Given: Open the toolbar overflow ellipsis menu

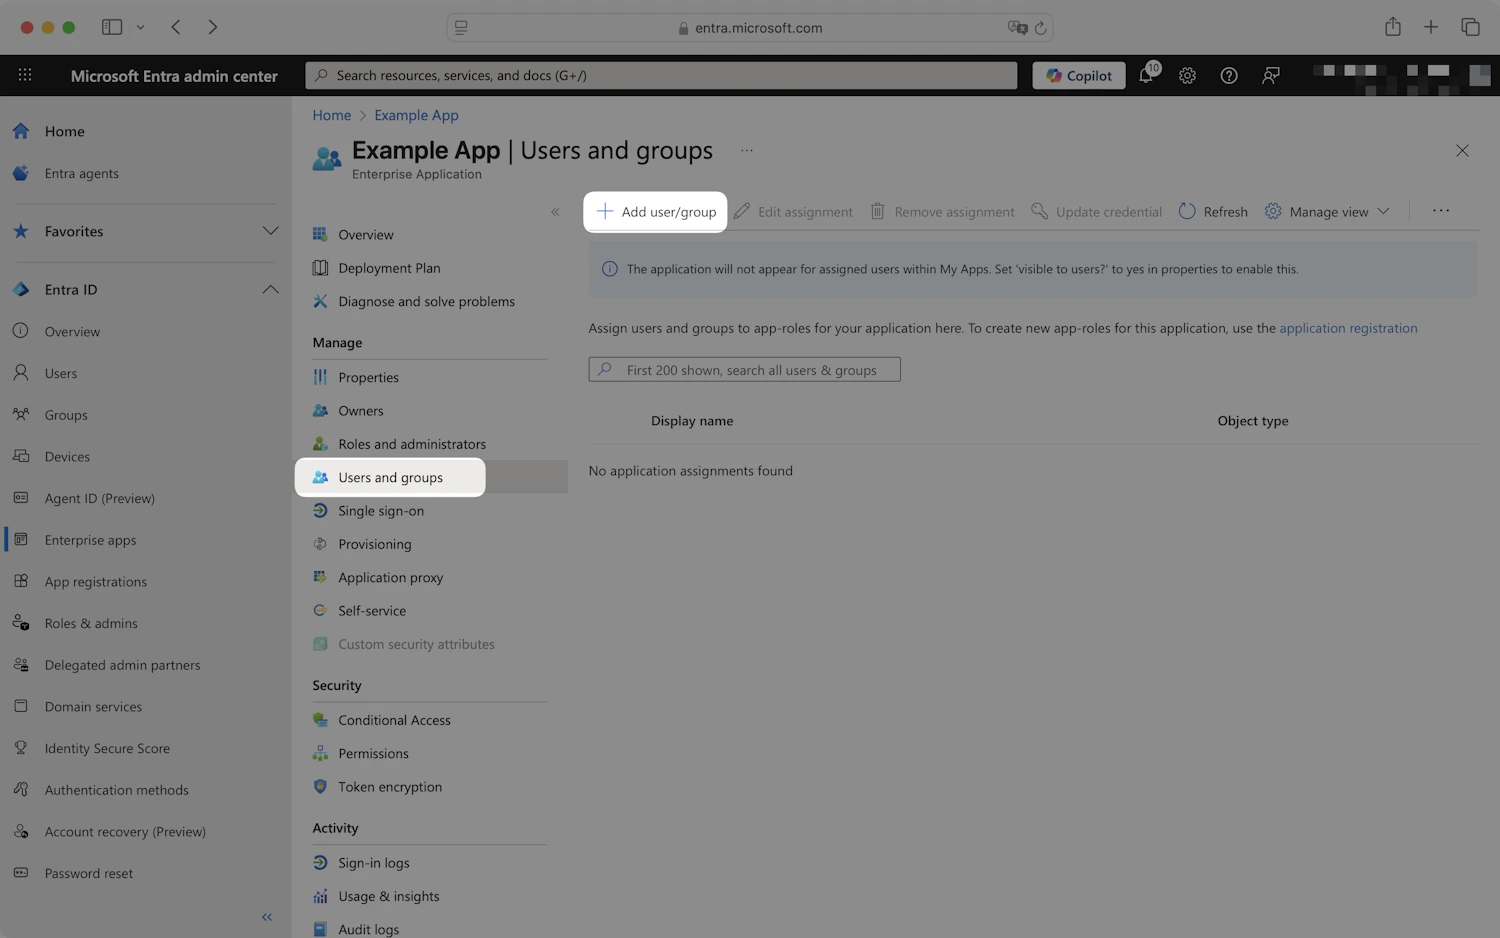Looking at the screenshot, I should click(1441, 211).
